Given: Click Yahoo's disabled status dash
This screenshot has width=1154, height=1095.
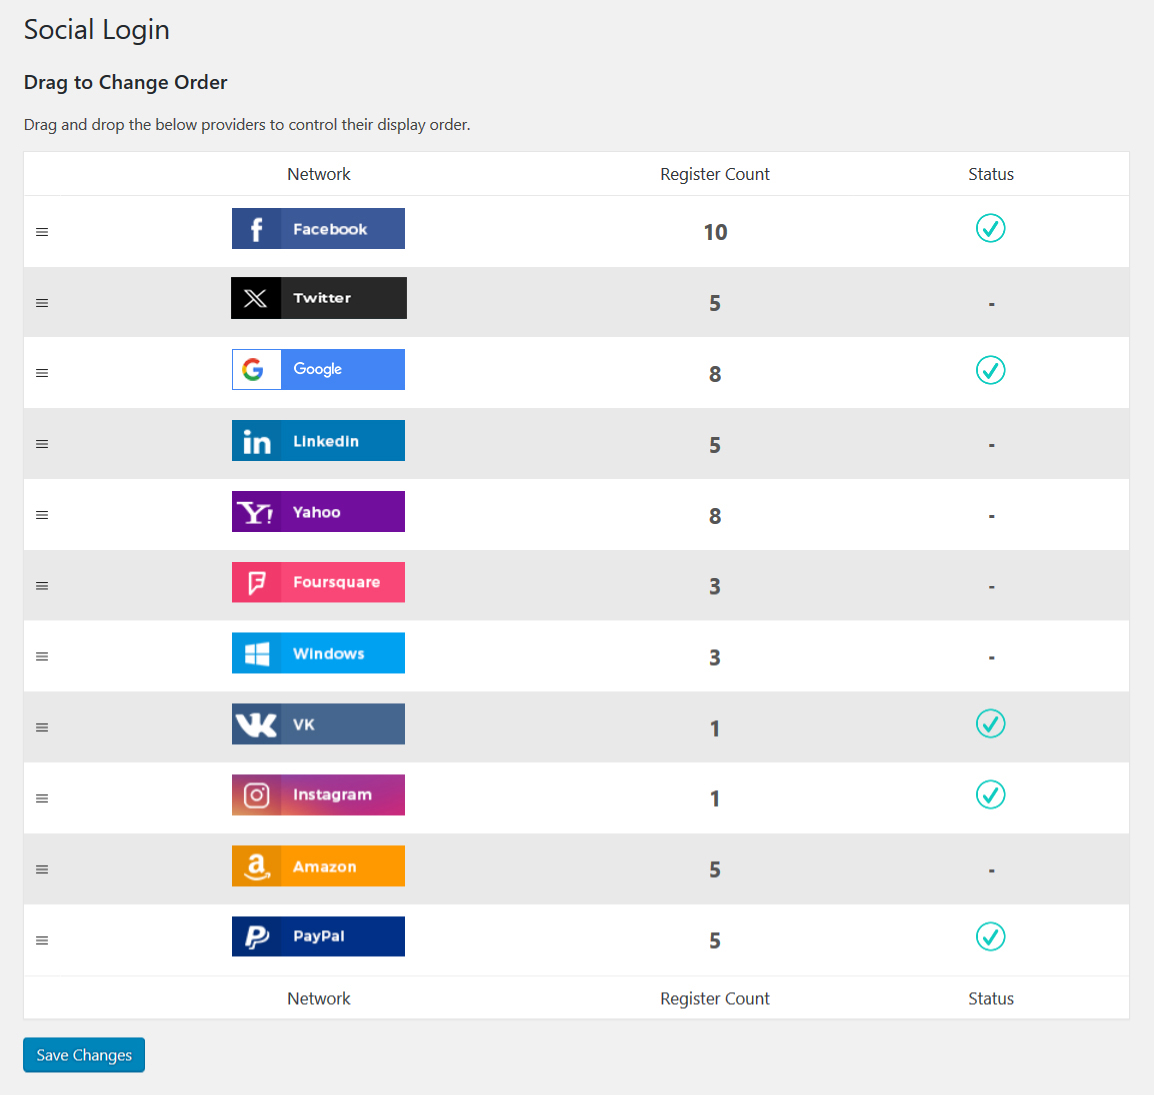Looking at the screenshot, I should 991,517.
